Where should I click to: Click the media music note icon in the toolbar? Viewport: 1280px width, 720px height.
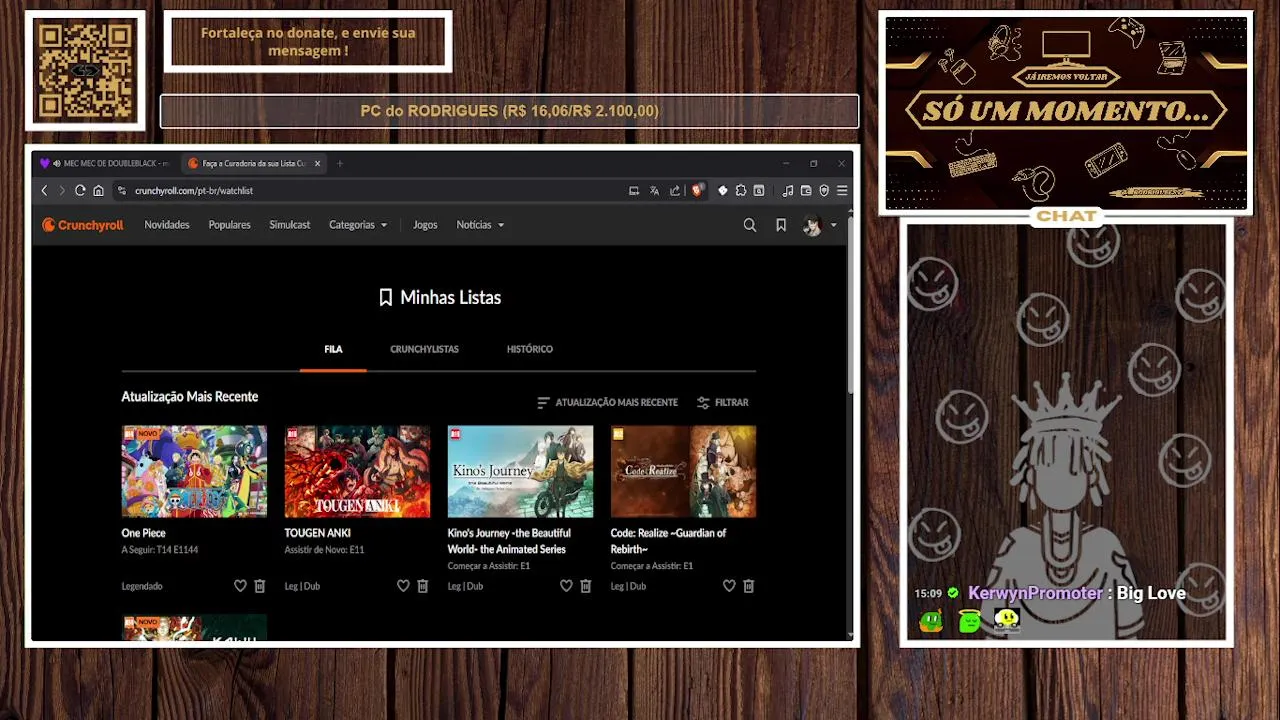(788, 190)
